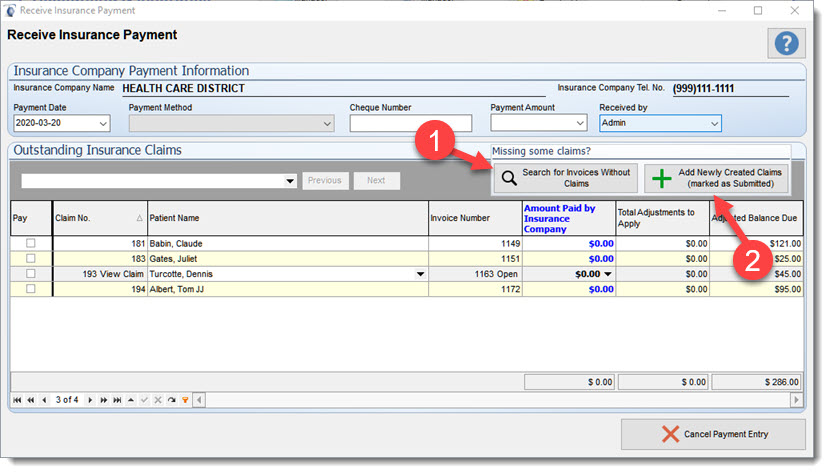Click $121.00 adjusted balance due cell
Viewport: 829px width, 473px height.
757,244
